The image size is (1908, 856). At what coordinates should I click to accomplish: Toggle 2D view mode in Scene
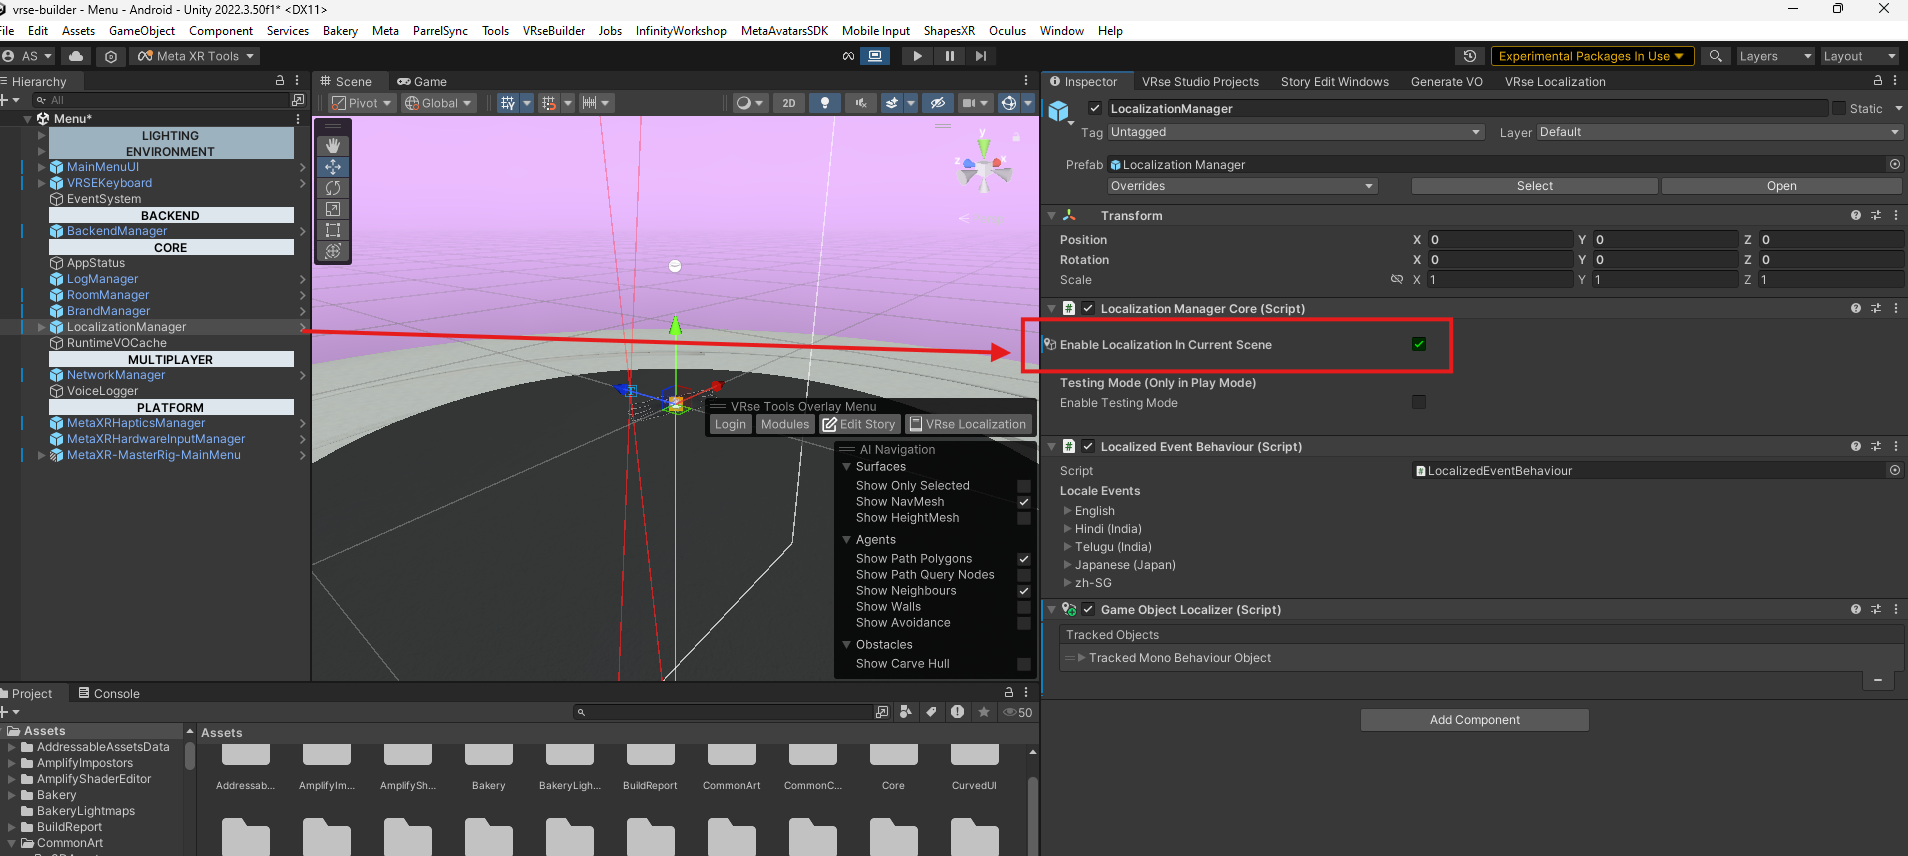click(789, 103)
